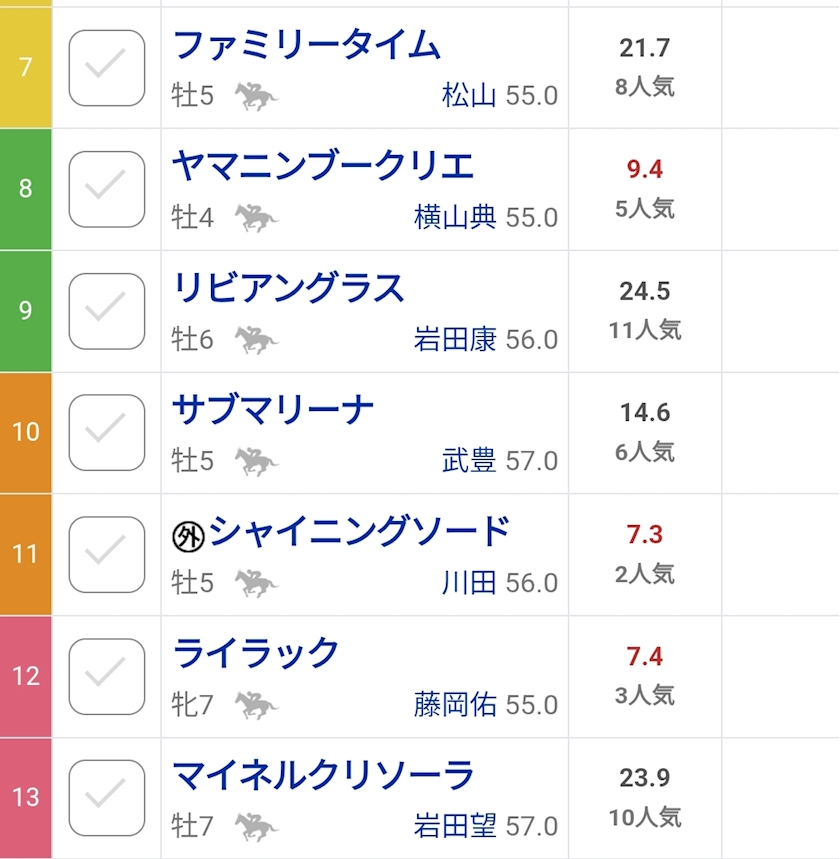Click the horse icon under ライラック
The image size is (840, 859).
[x=256, y=705]
